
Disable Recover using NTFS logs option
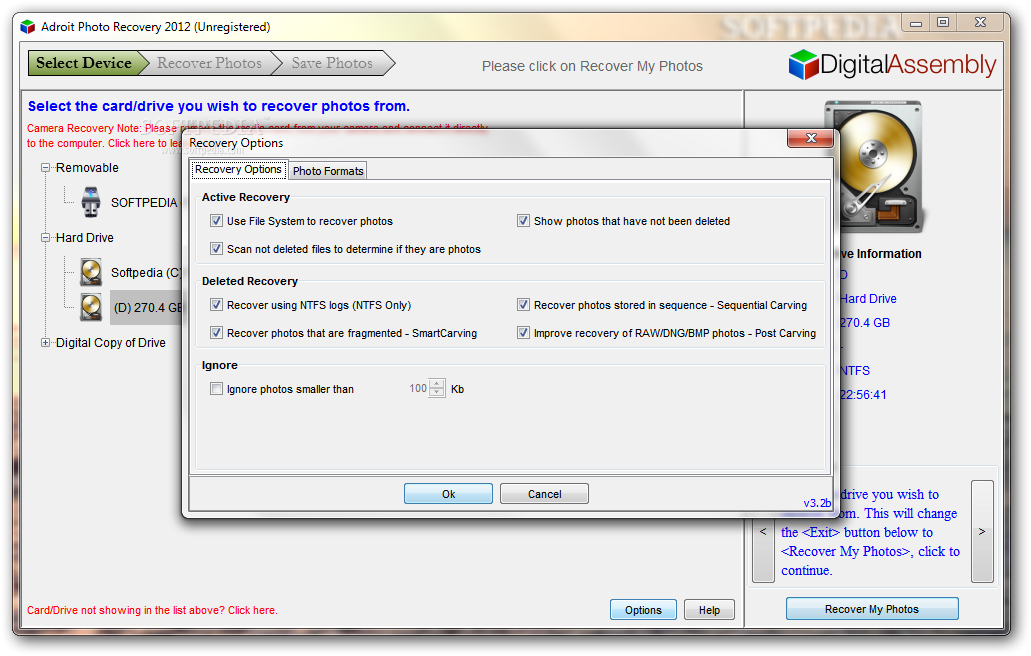216,305
